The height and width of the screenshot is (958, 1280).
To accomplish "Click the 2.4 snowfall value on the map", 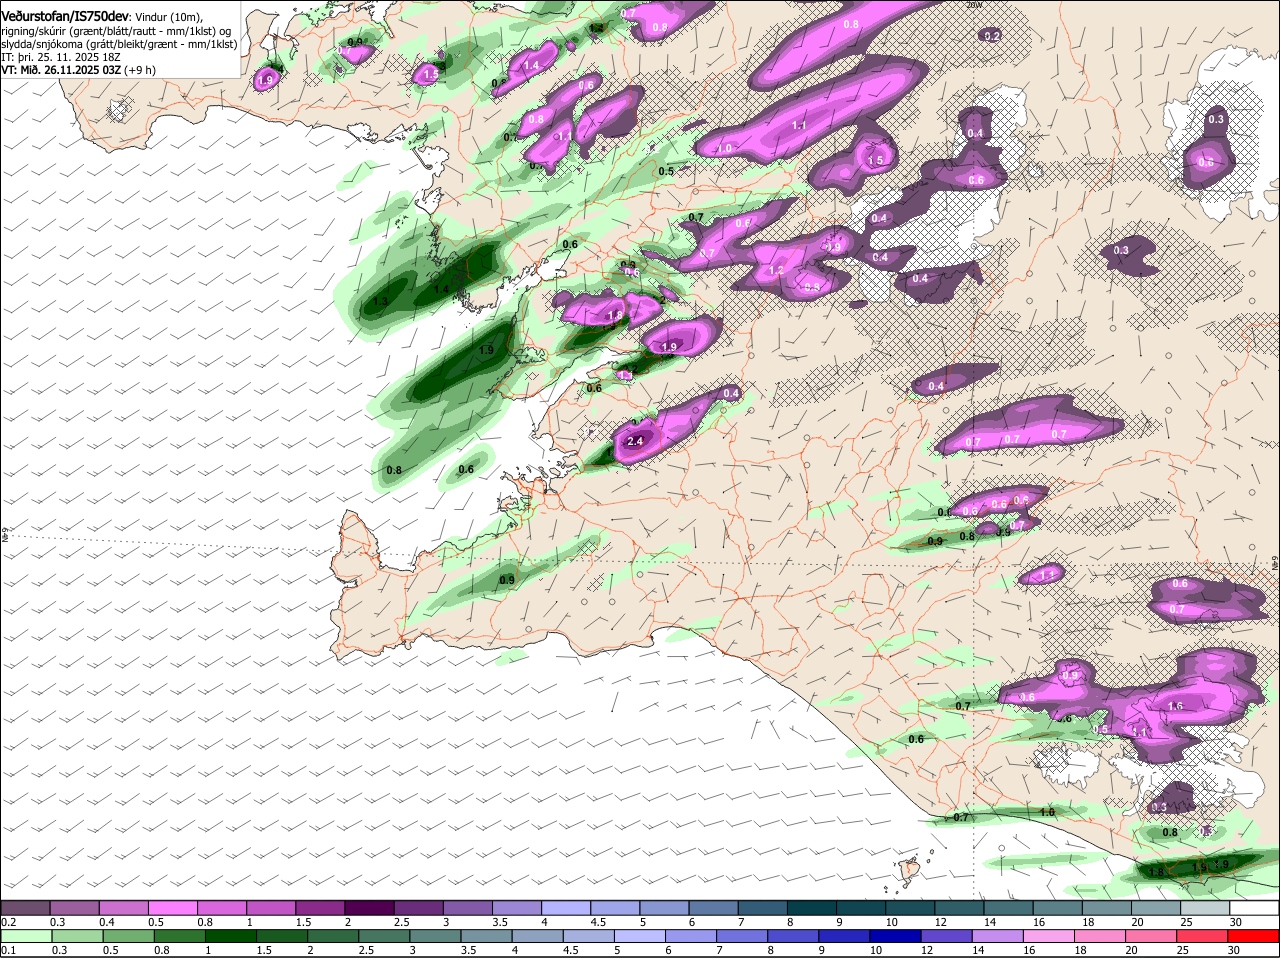I will click(x=635, y=441).
